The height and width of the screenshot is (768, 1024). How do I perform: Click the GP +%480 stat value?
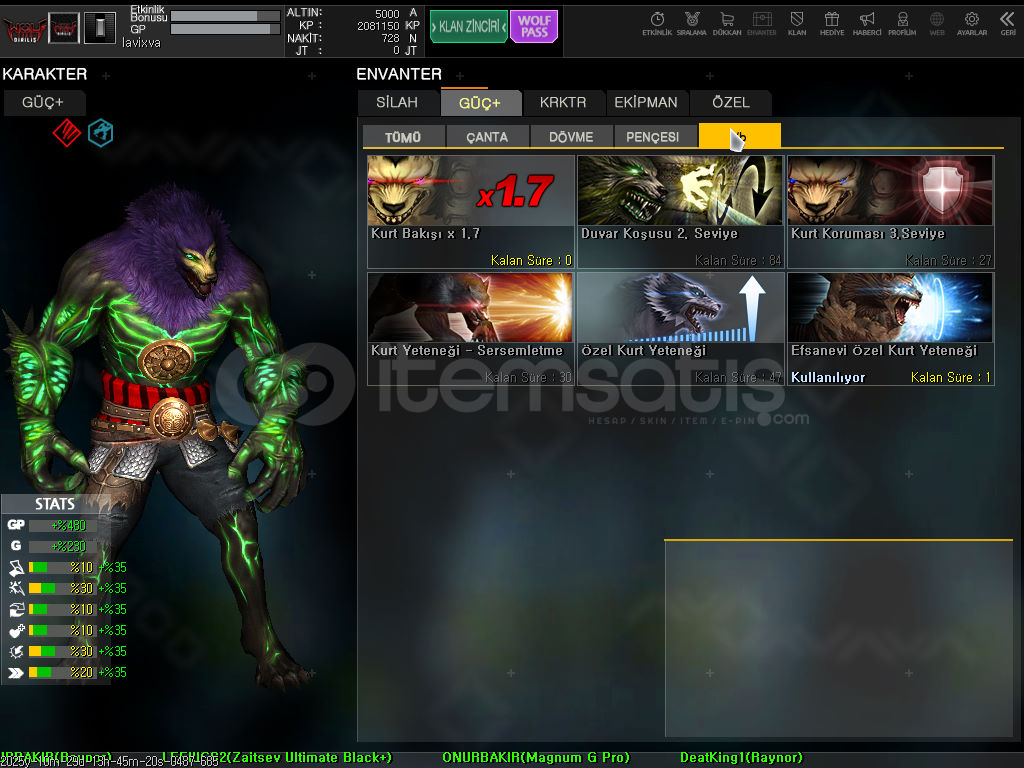tap(68, 525)
